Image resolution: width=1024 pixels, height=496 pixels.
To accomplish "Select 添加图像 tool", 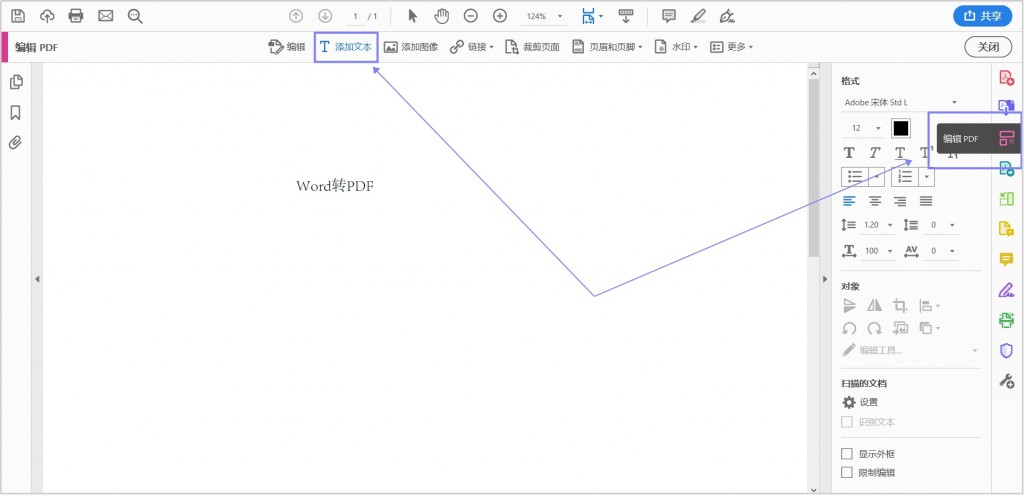I will coord(411,47).
